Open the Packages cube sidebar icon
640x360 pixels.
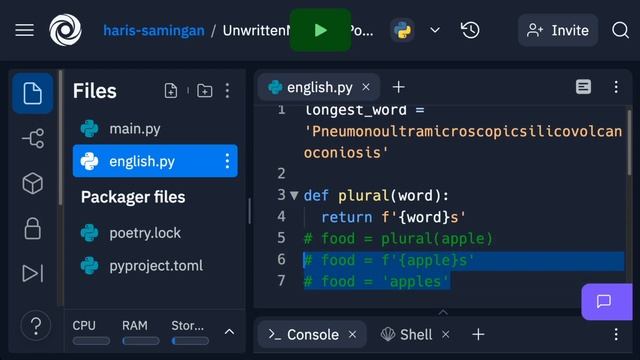click(x=33, y=183)
